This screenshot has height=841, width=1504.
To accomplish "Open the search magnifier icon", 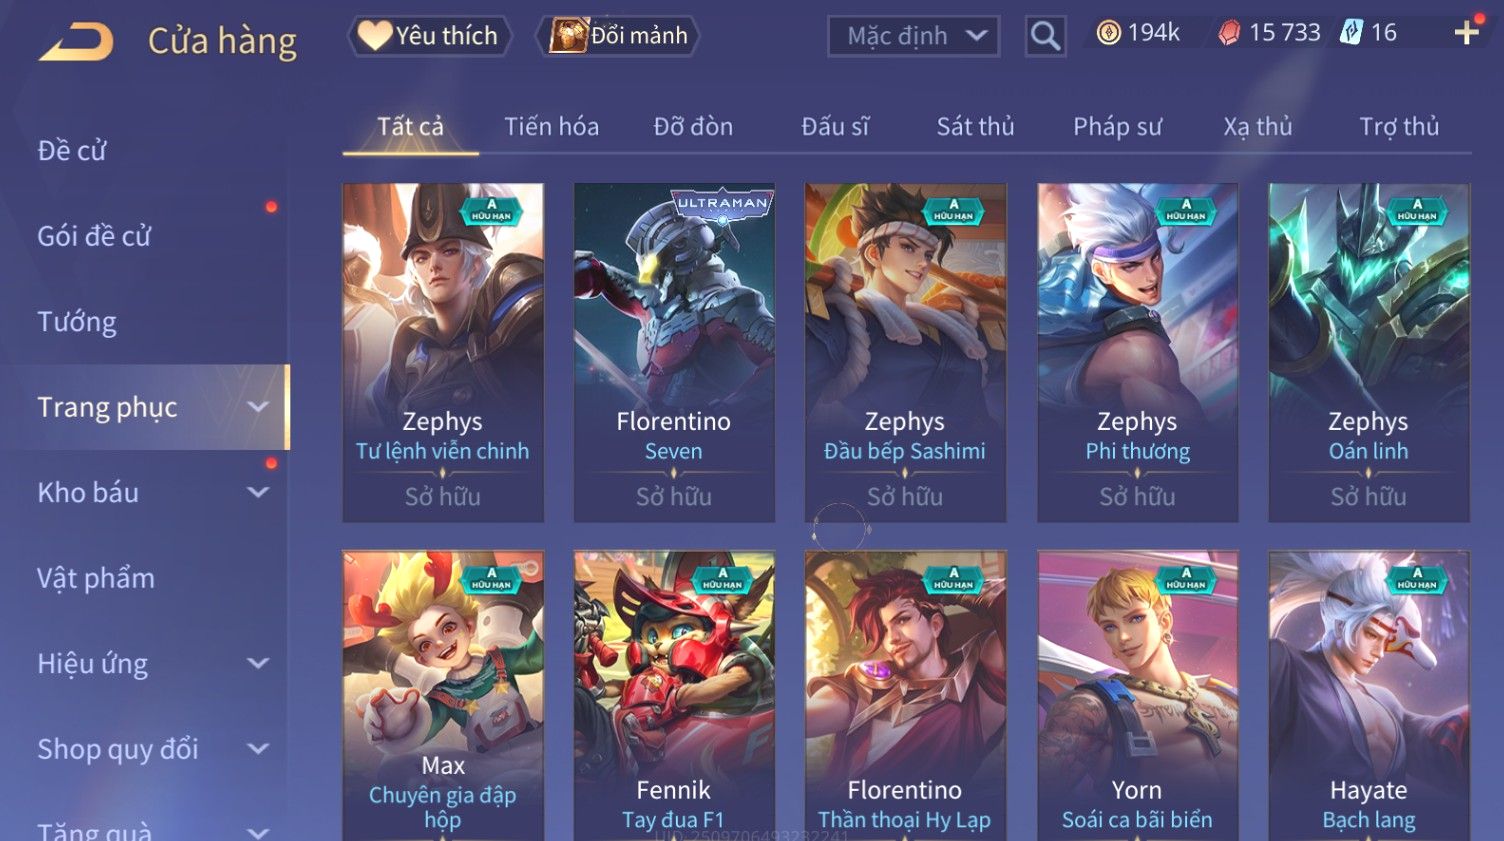I will click(1045, 36).
